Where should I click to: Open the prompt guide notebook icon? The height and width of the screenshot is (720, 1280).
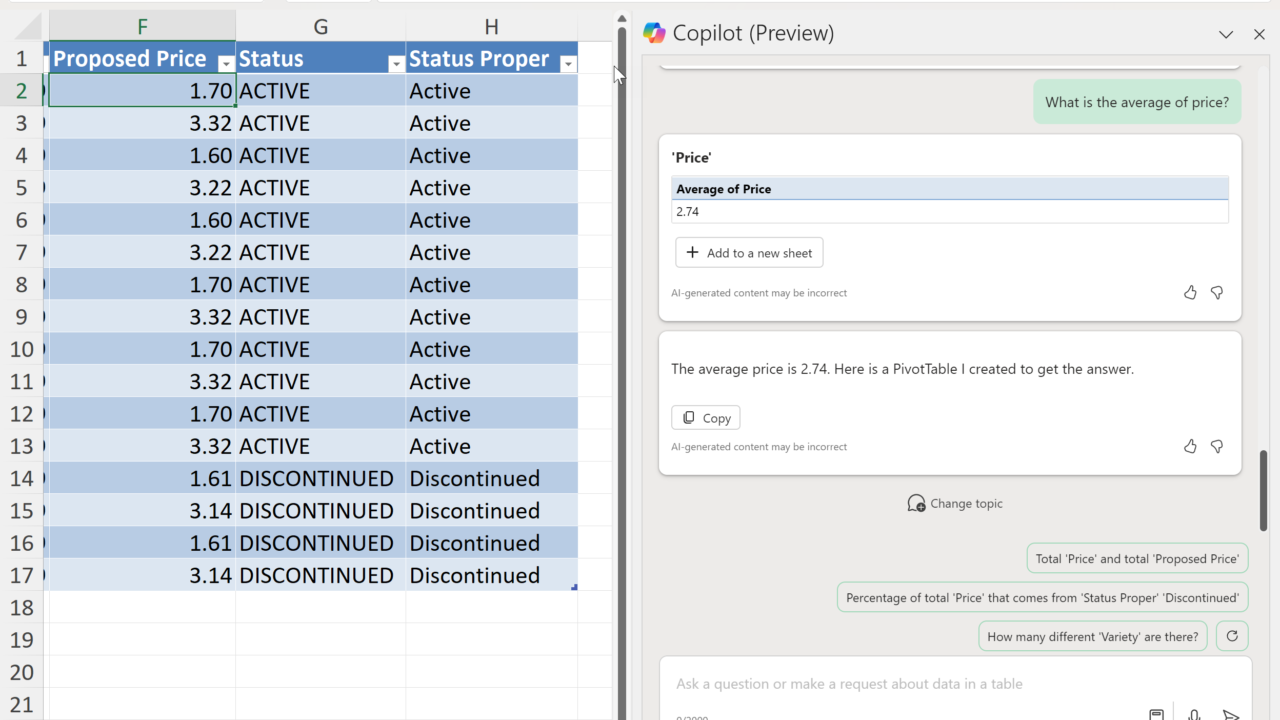(x=1156, y=714)
